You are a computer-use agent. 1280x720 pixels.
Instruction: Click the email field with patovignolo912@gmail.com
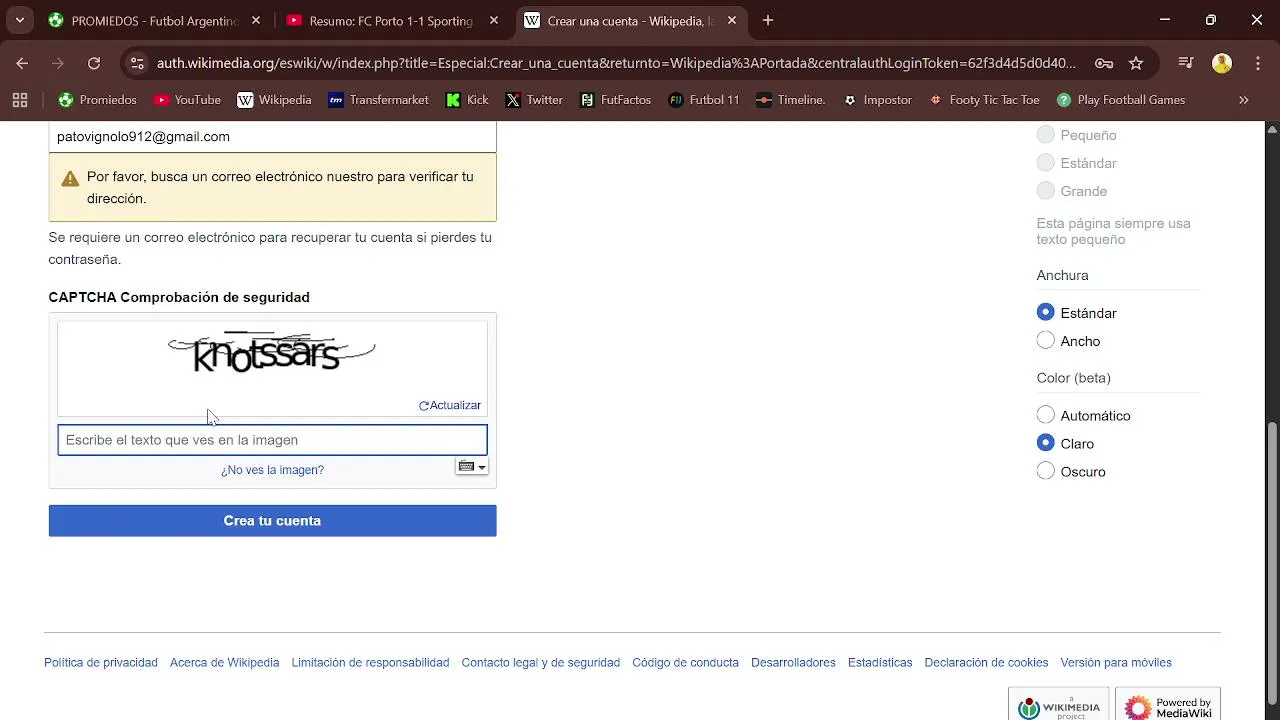tap(272, 137)
